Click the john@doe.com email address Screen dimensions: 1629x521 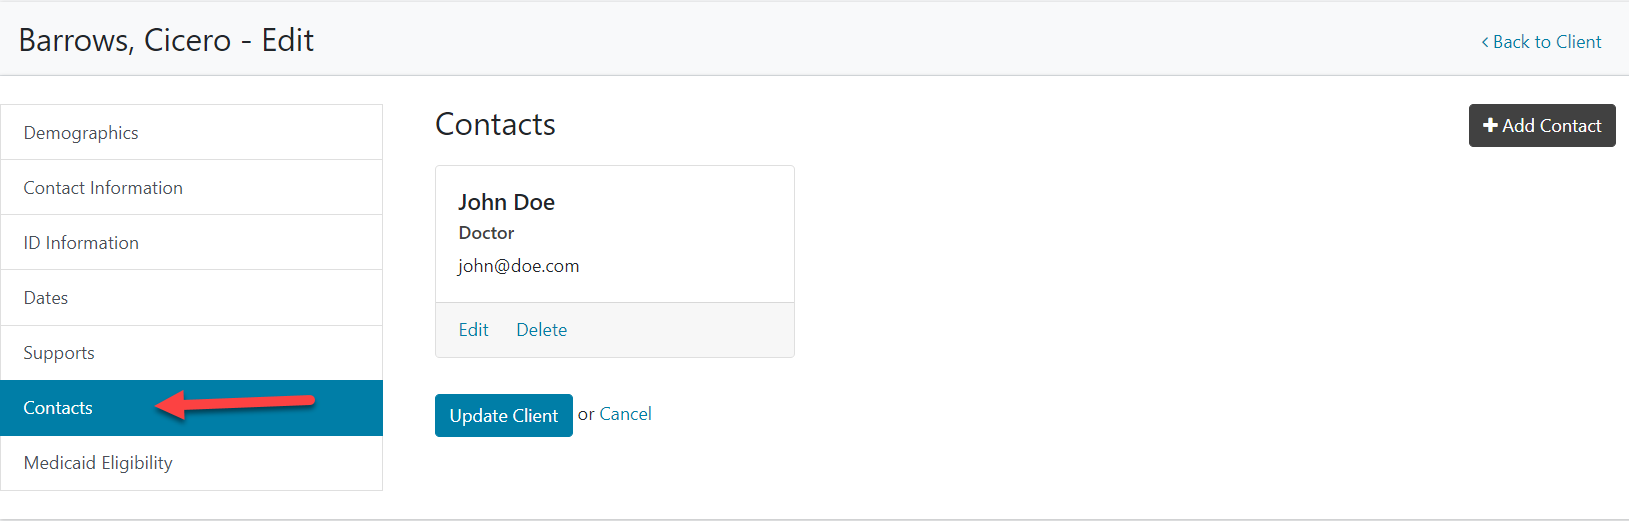518,266
